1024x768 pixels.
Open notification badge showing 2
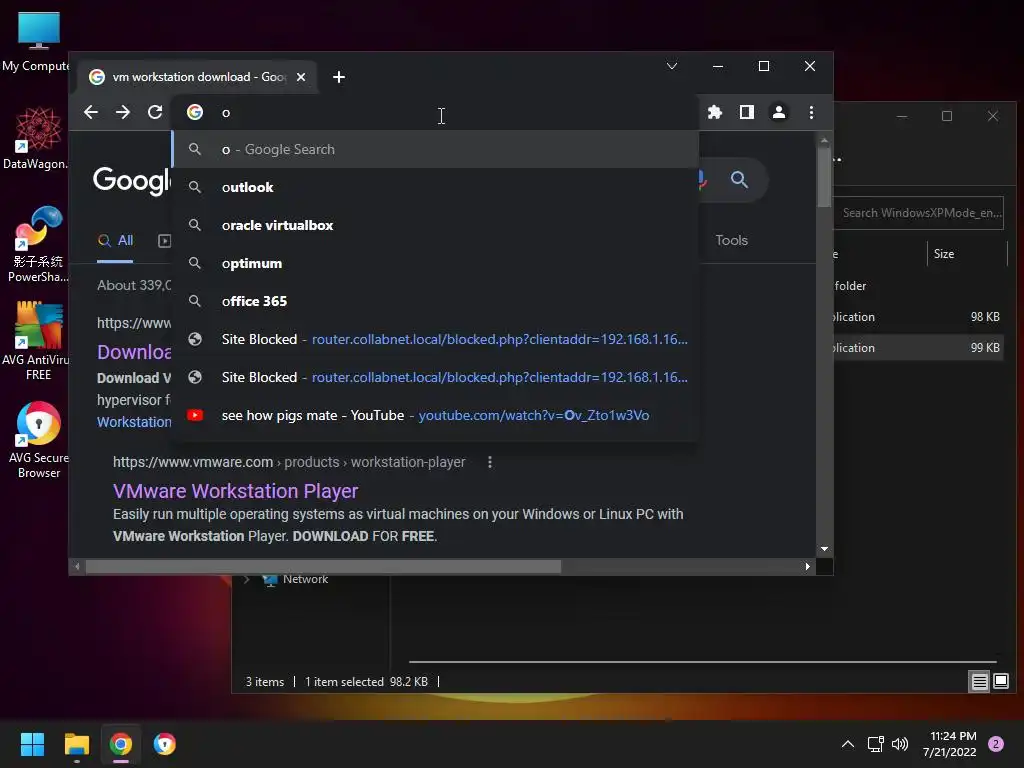click(x=996, y=744)
